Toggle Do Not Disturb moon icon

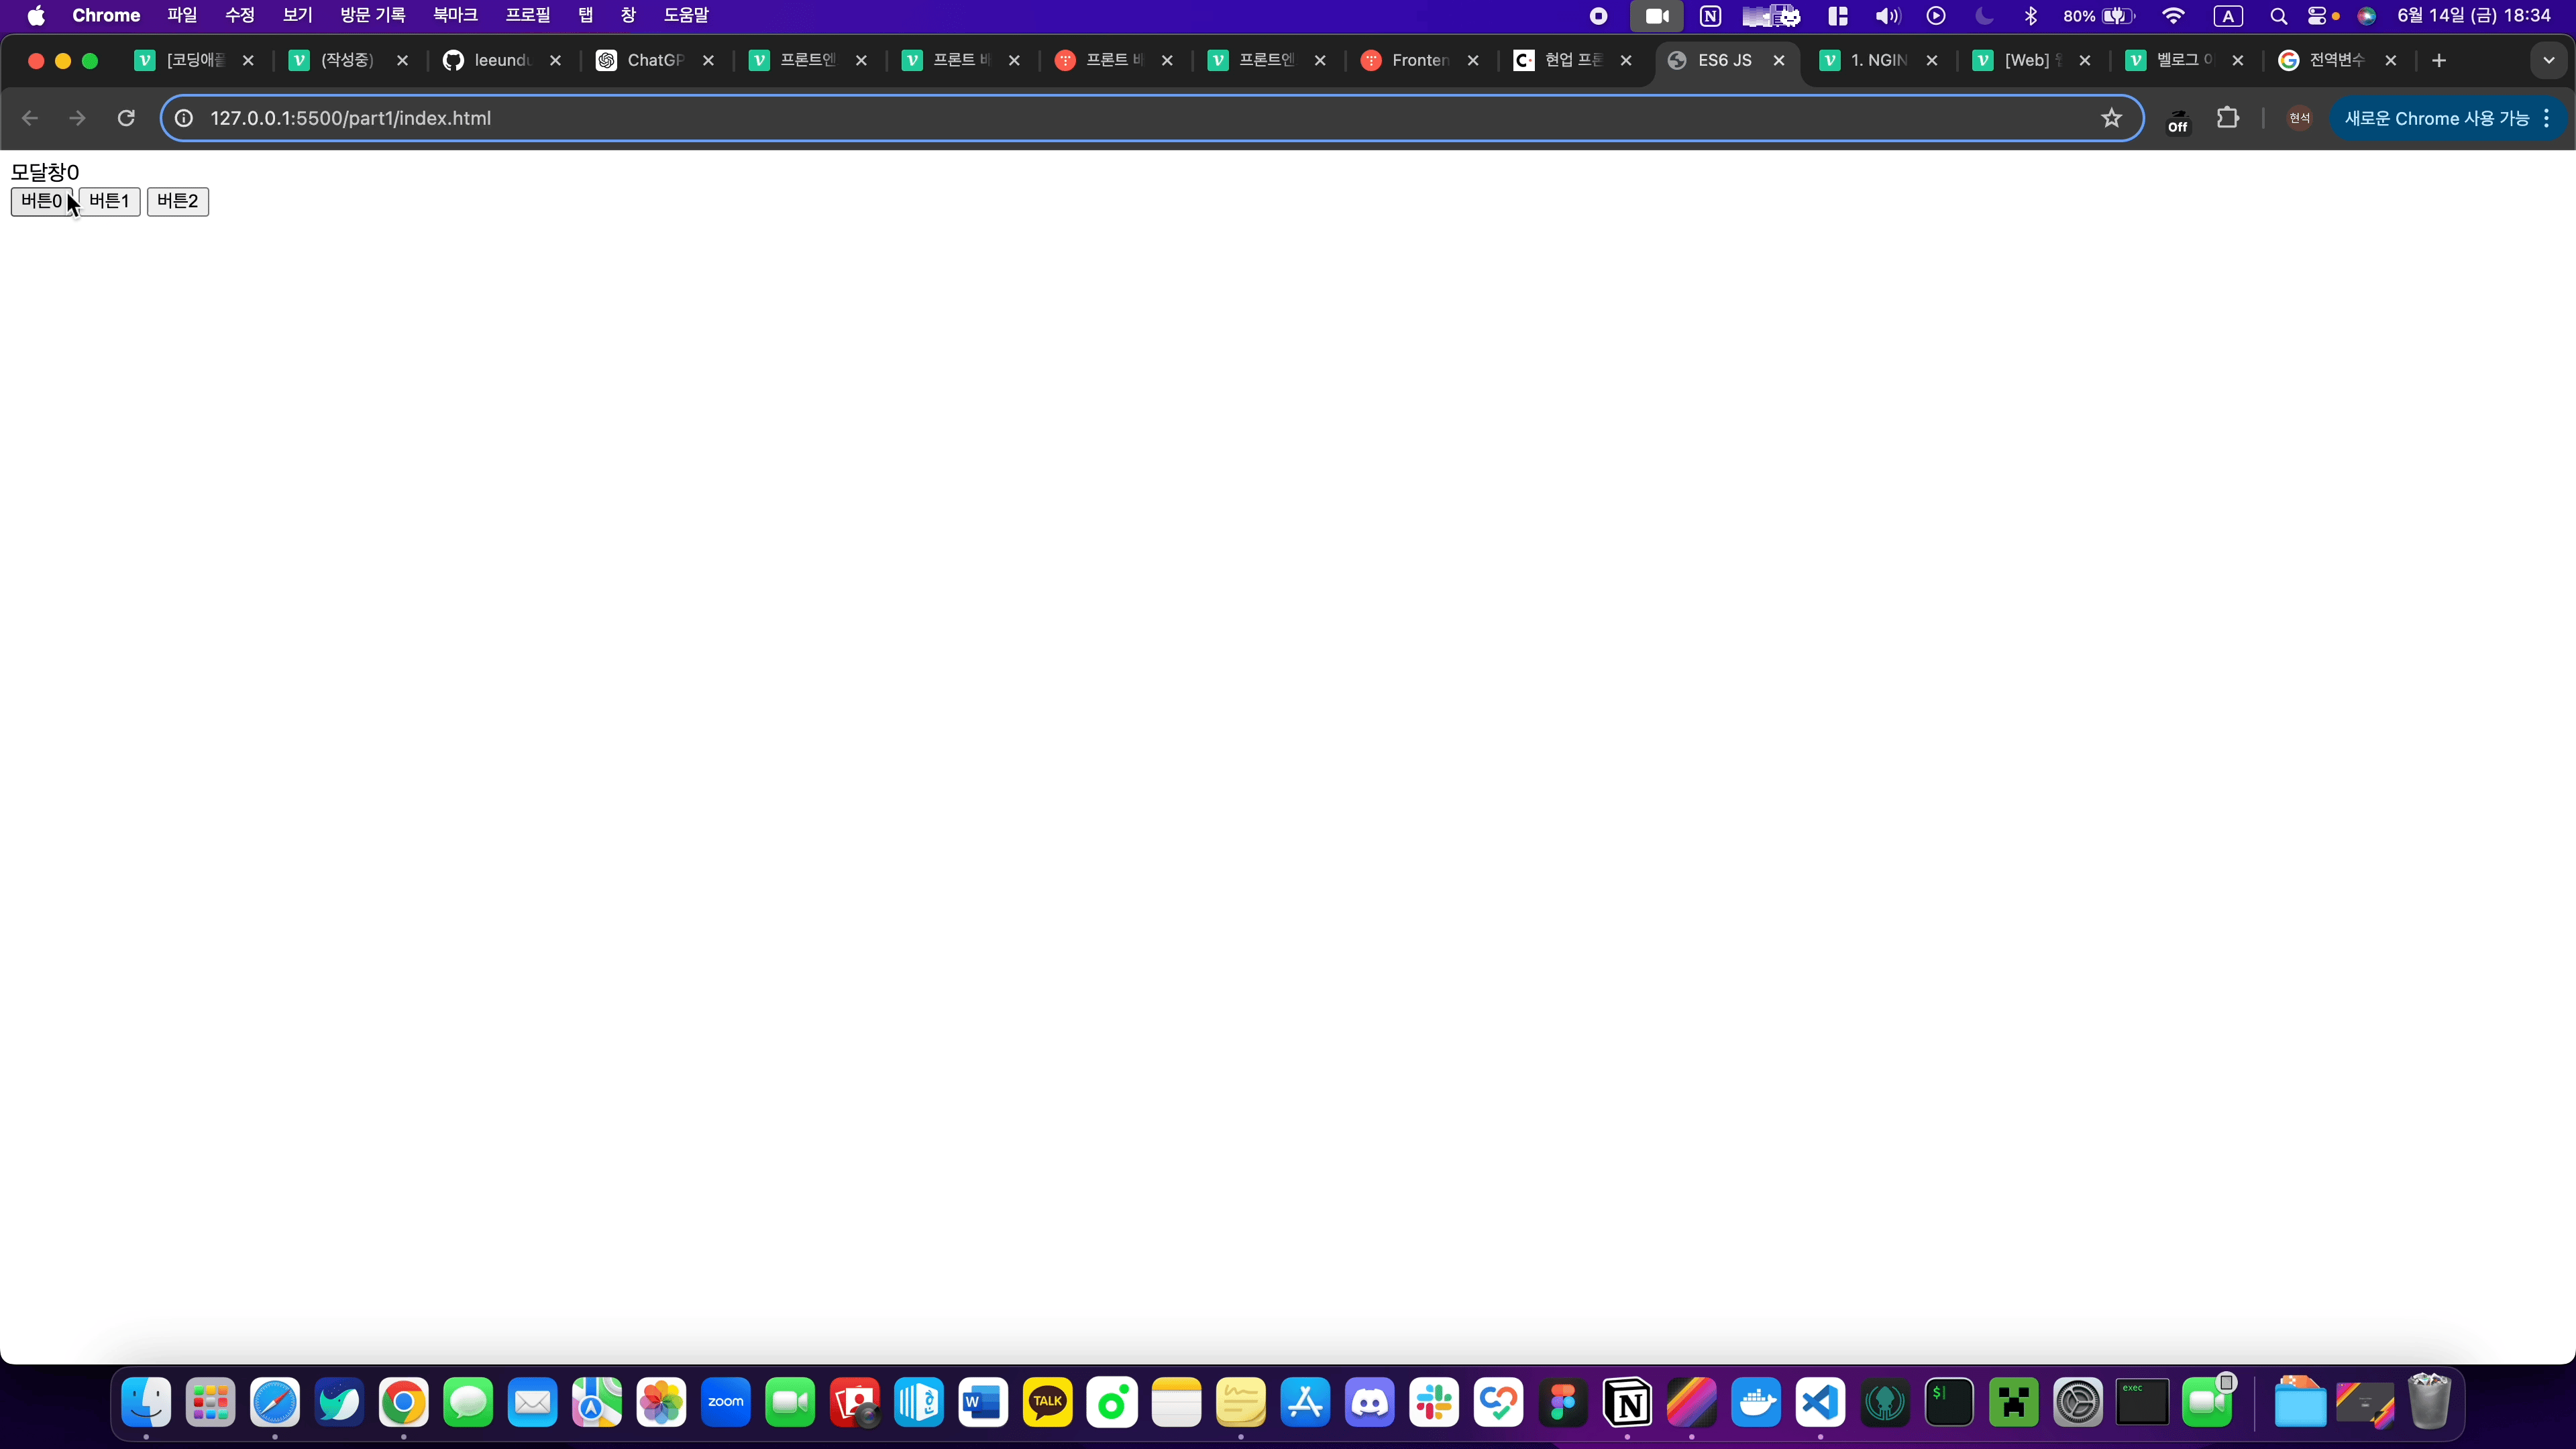click(1984, 16)
